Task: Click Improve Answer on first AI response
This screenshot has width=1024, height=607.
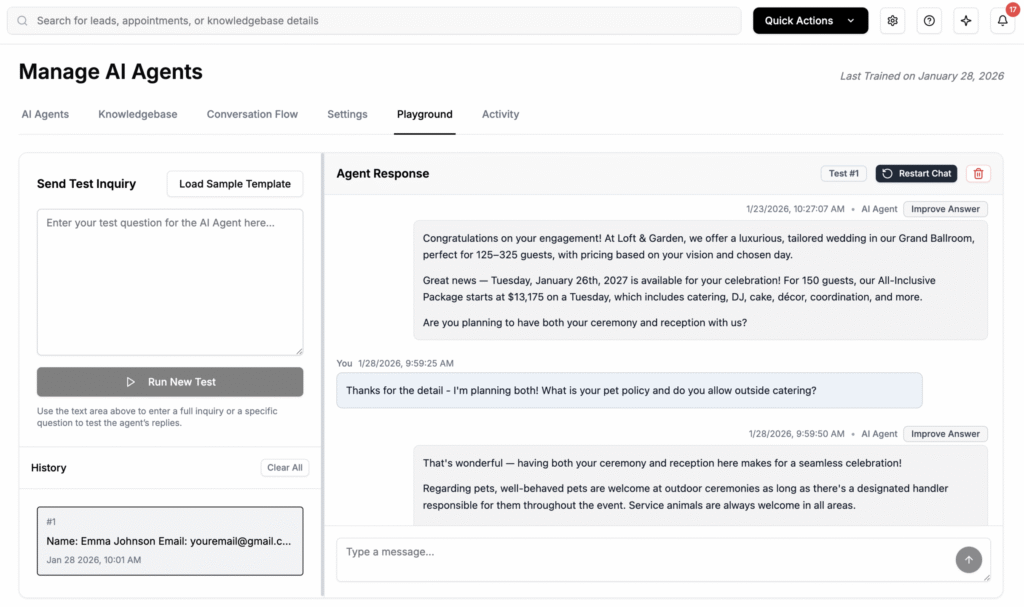Action: (x=945, y=209)
